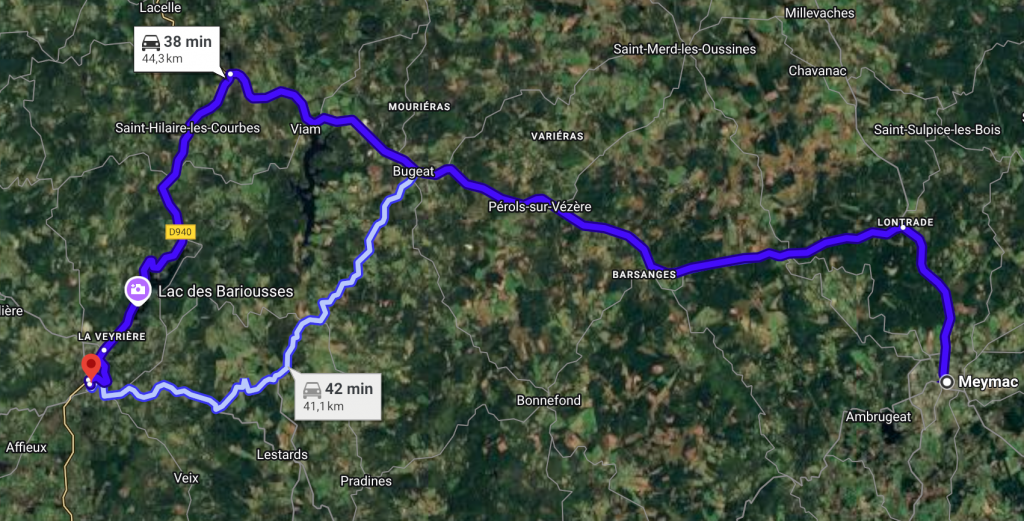Click the Lestards village label

(282, 454)
